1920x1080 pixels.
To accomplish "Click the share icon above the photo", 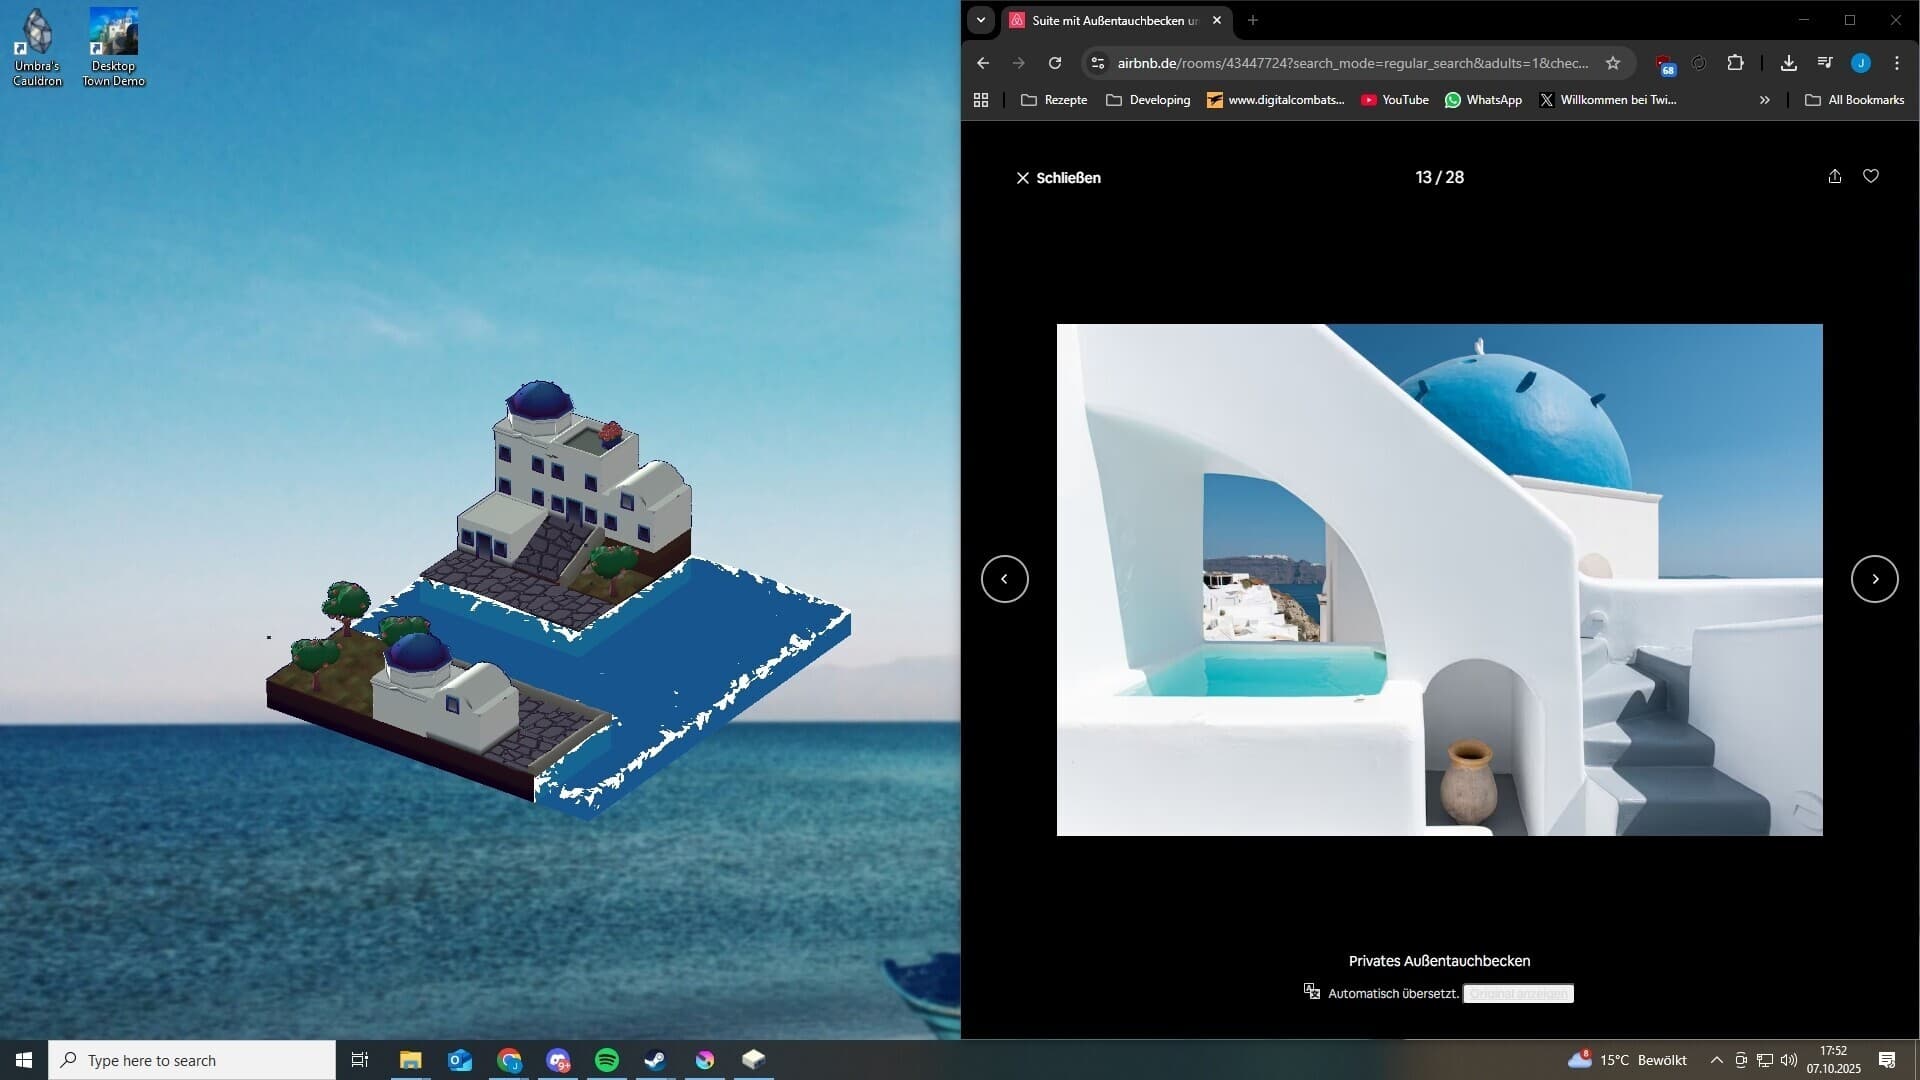I will coord(1834,176).
